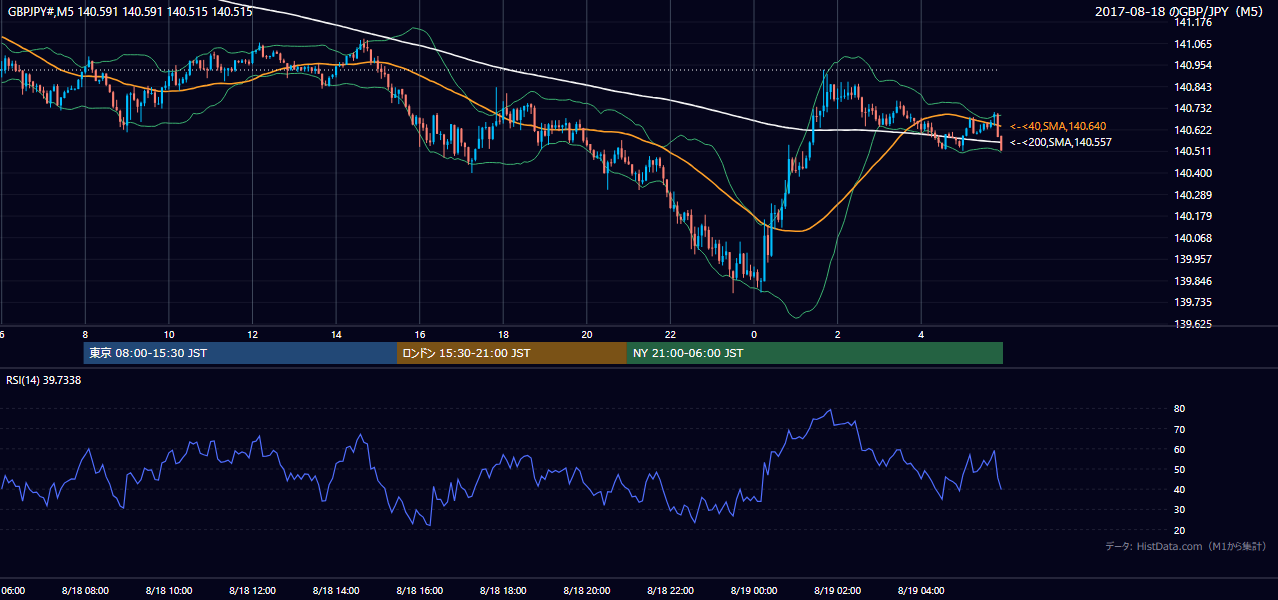Click the RSI scale value 60
1278x600 pixels.
(1179, 449)
